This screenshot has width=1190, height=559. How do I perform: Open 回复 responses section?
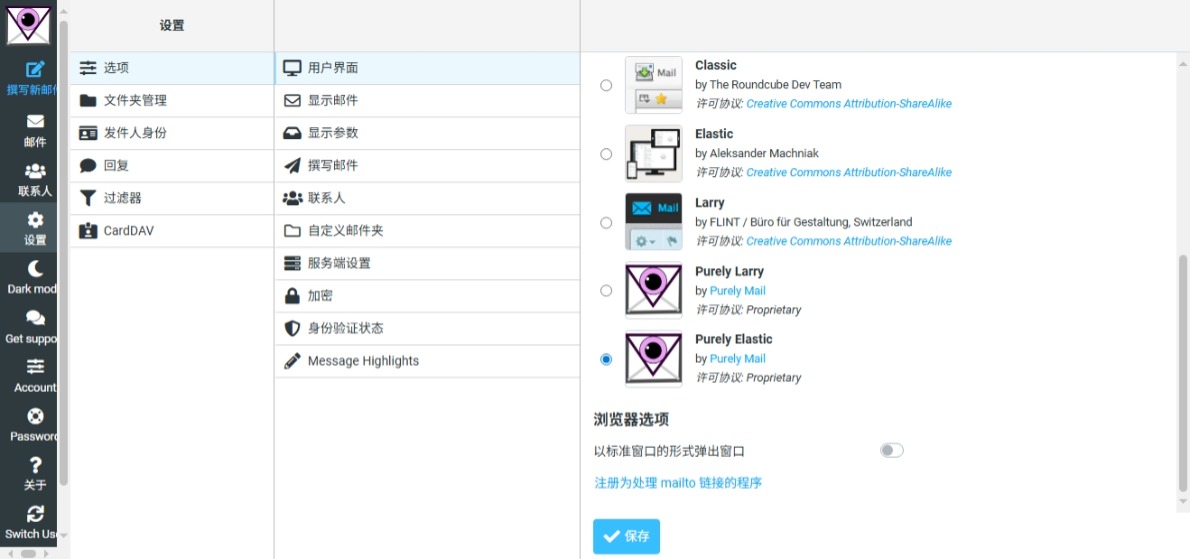tap(172, 165)
